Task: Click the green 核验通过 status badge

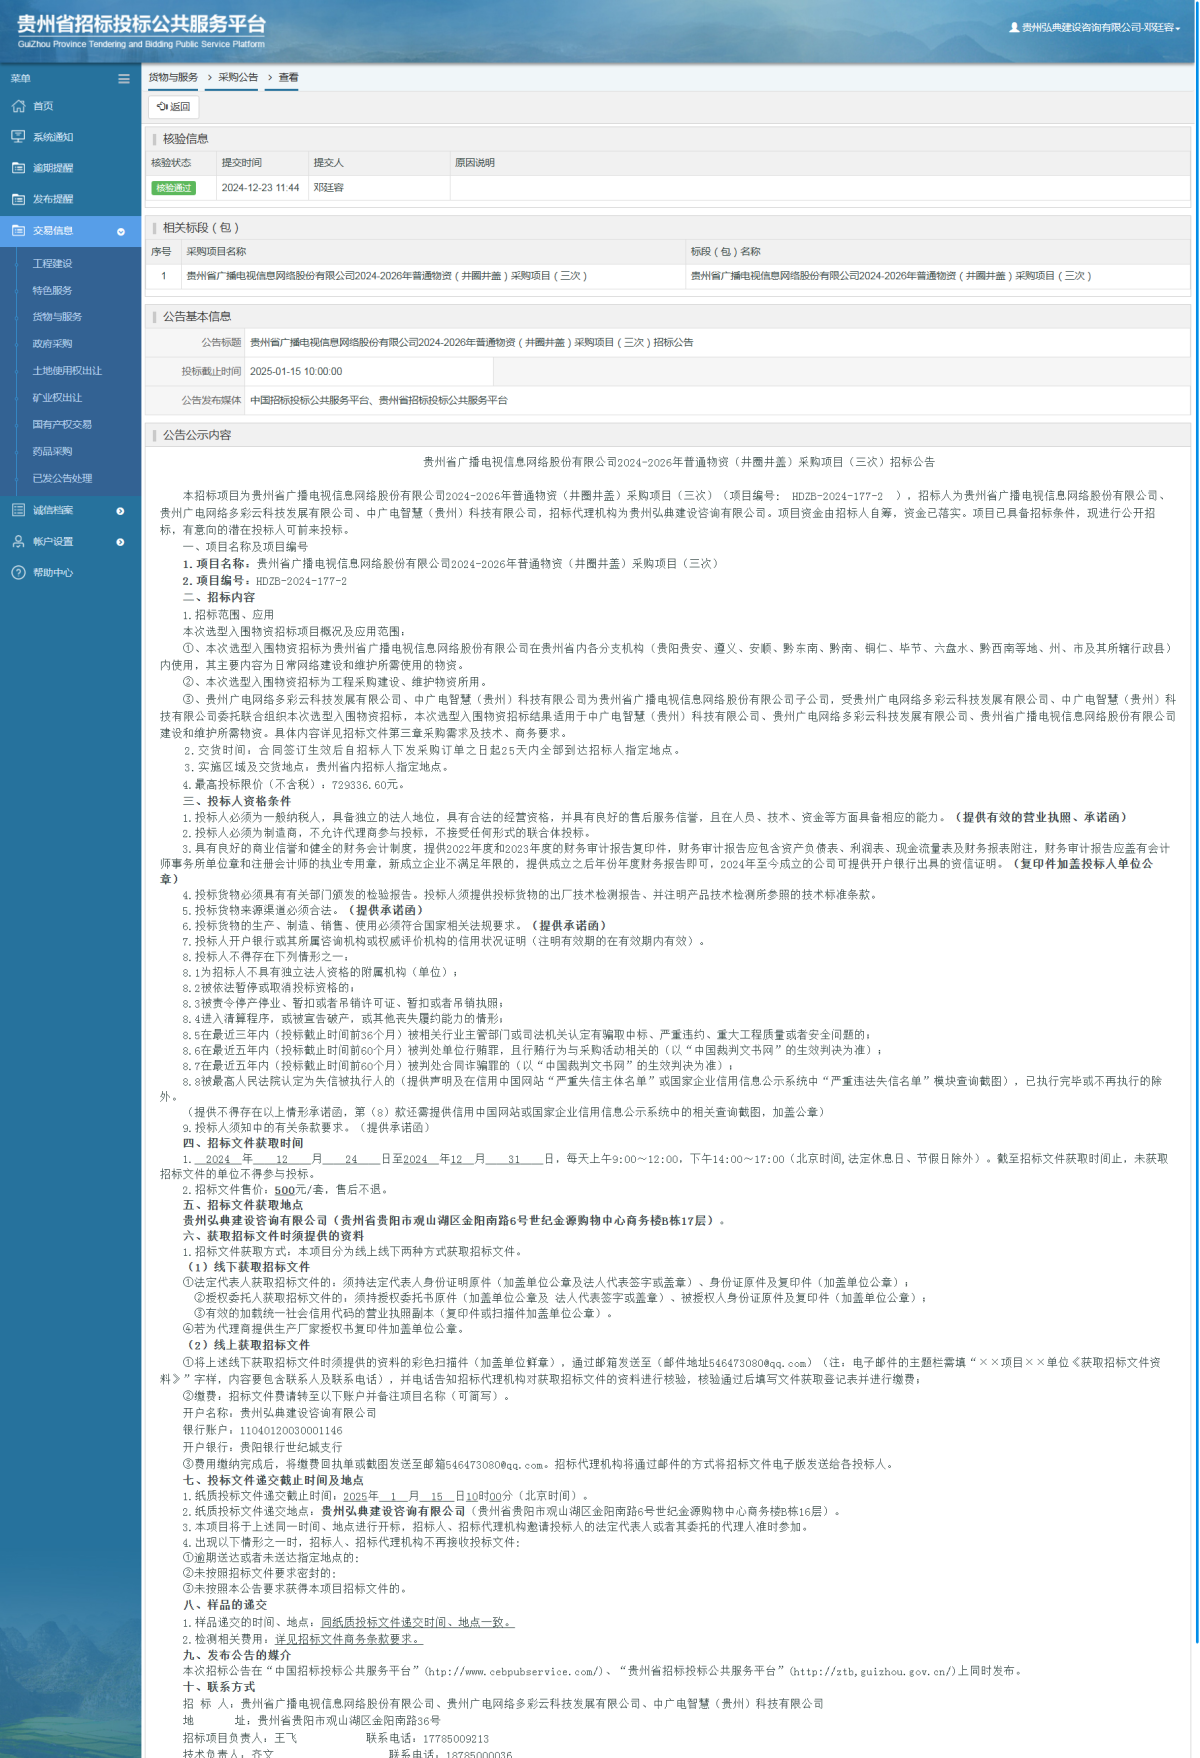Action: (x=173, y=188)
